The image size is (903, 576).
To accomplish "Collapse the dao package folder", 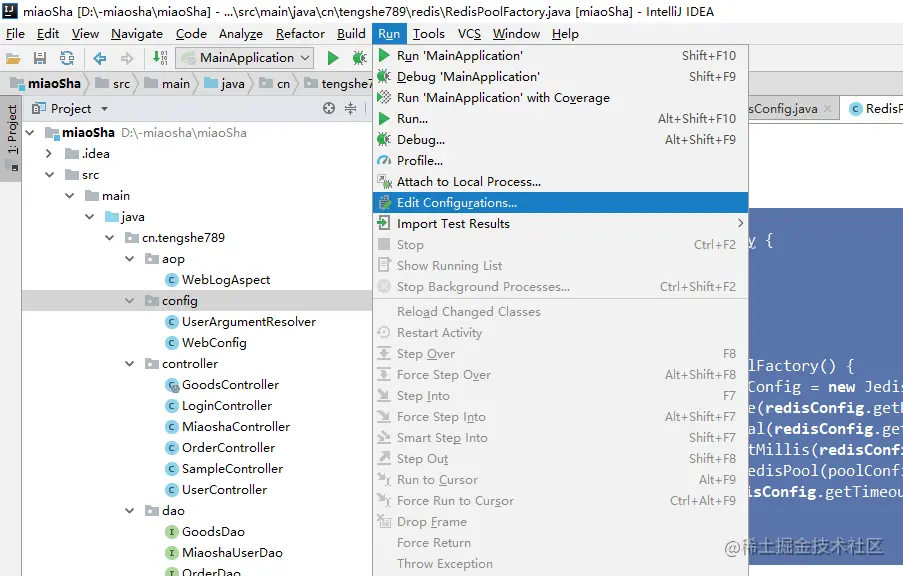I will [x=130, y=511].
